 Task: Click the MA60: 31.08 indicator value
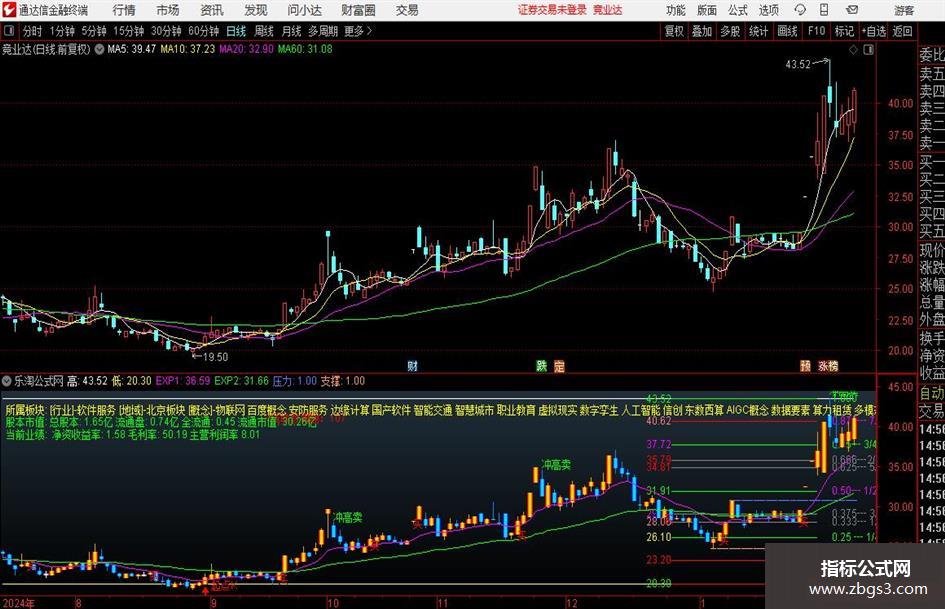305,49
